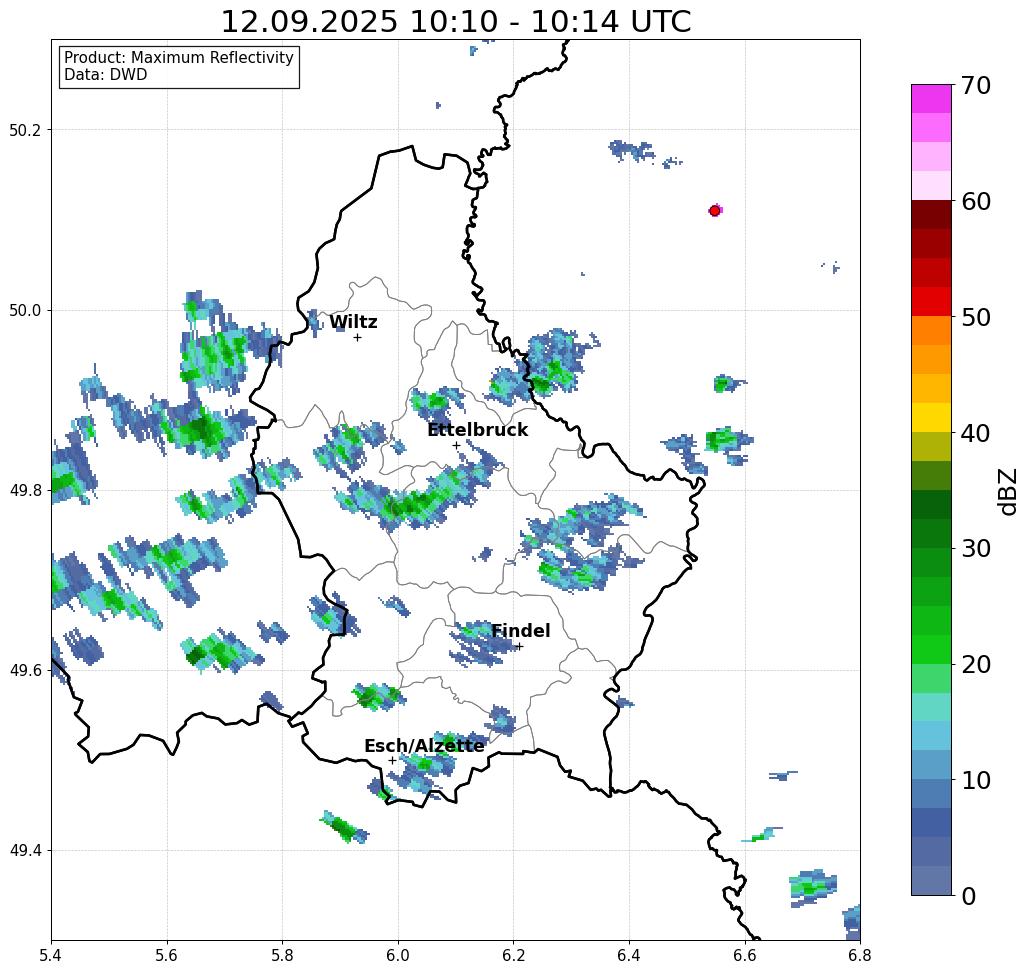This screenshot has height=973, width=1029.
Task: Click the longitude tick label 6.0
Action: pos(398,955)
